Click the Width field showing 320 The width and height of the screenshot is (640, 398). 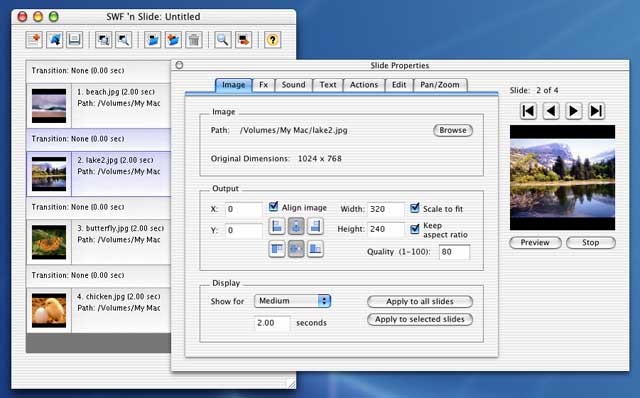[386, 209]
